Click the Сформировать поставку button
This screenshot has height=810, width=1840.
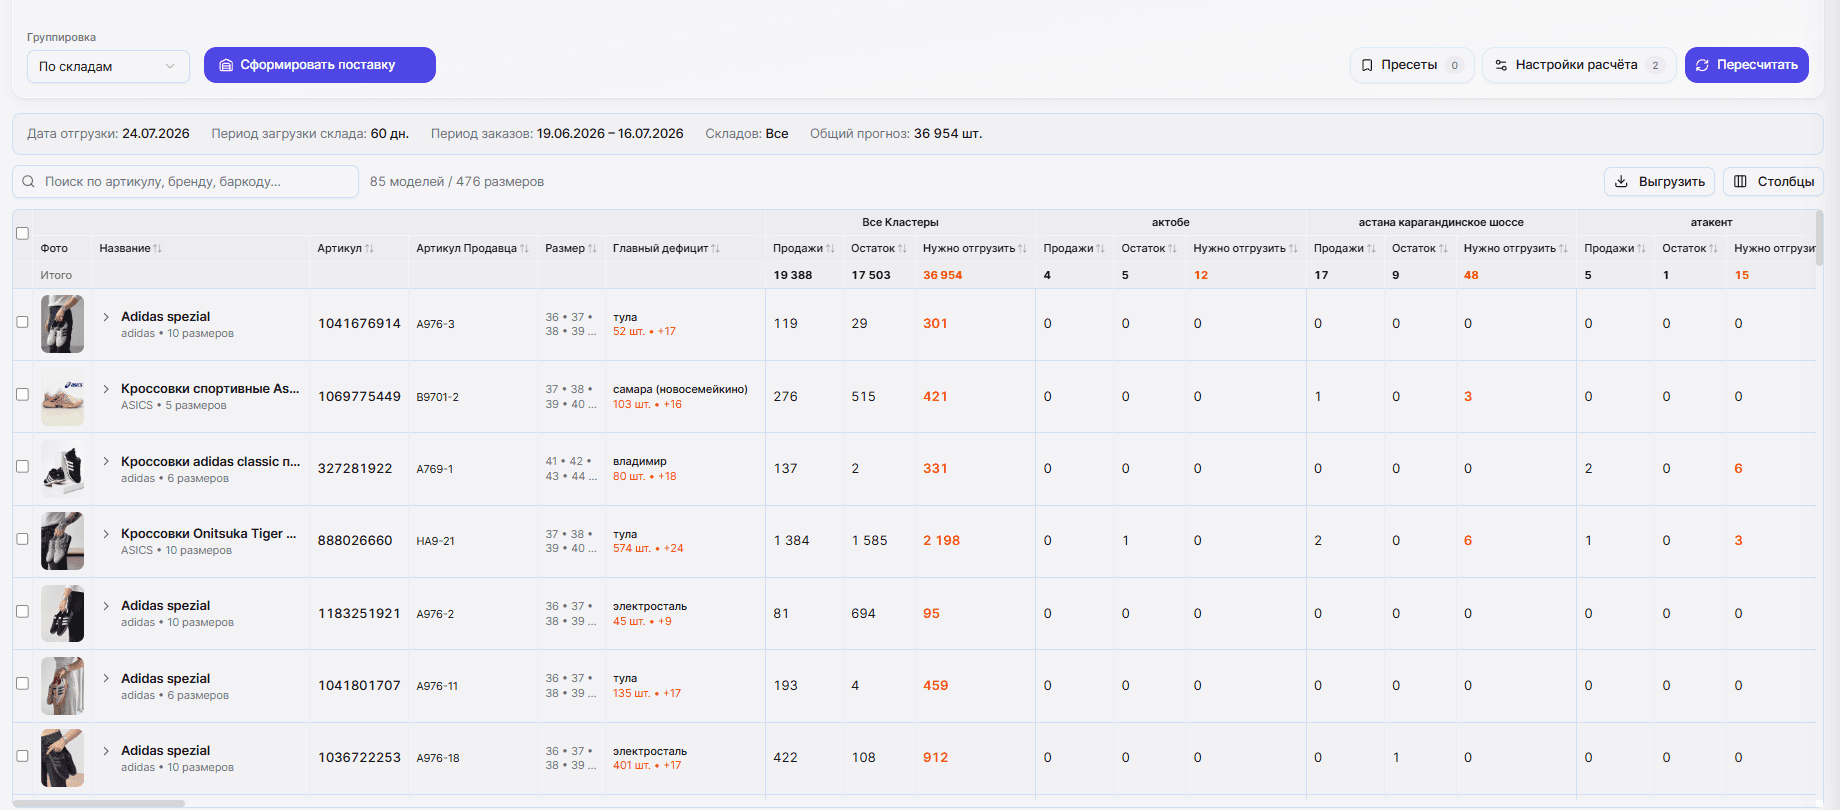click(x=320, y=65)
